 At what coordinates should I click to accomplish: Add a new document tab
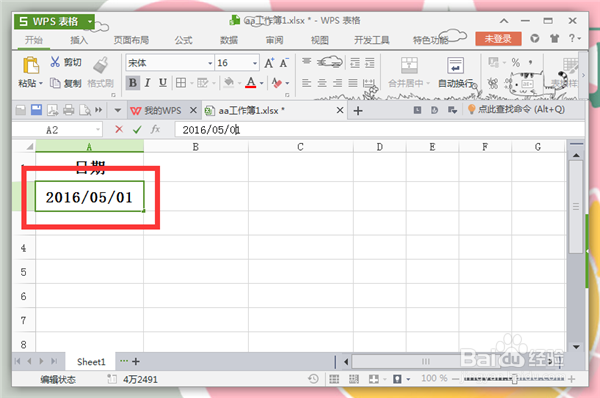pyautogui.click(x=358, y=111)
